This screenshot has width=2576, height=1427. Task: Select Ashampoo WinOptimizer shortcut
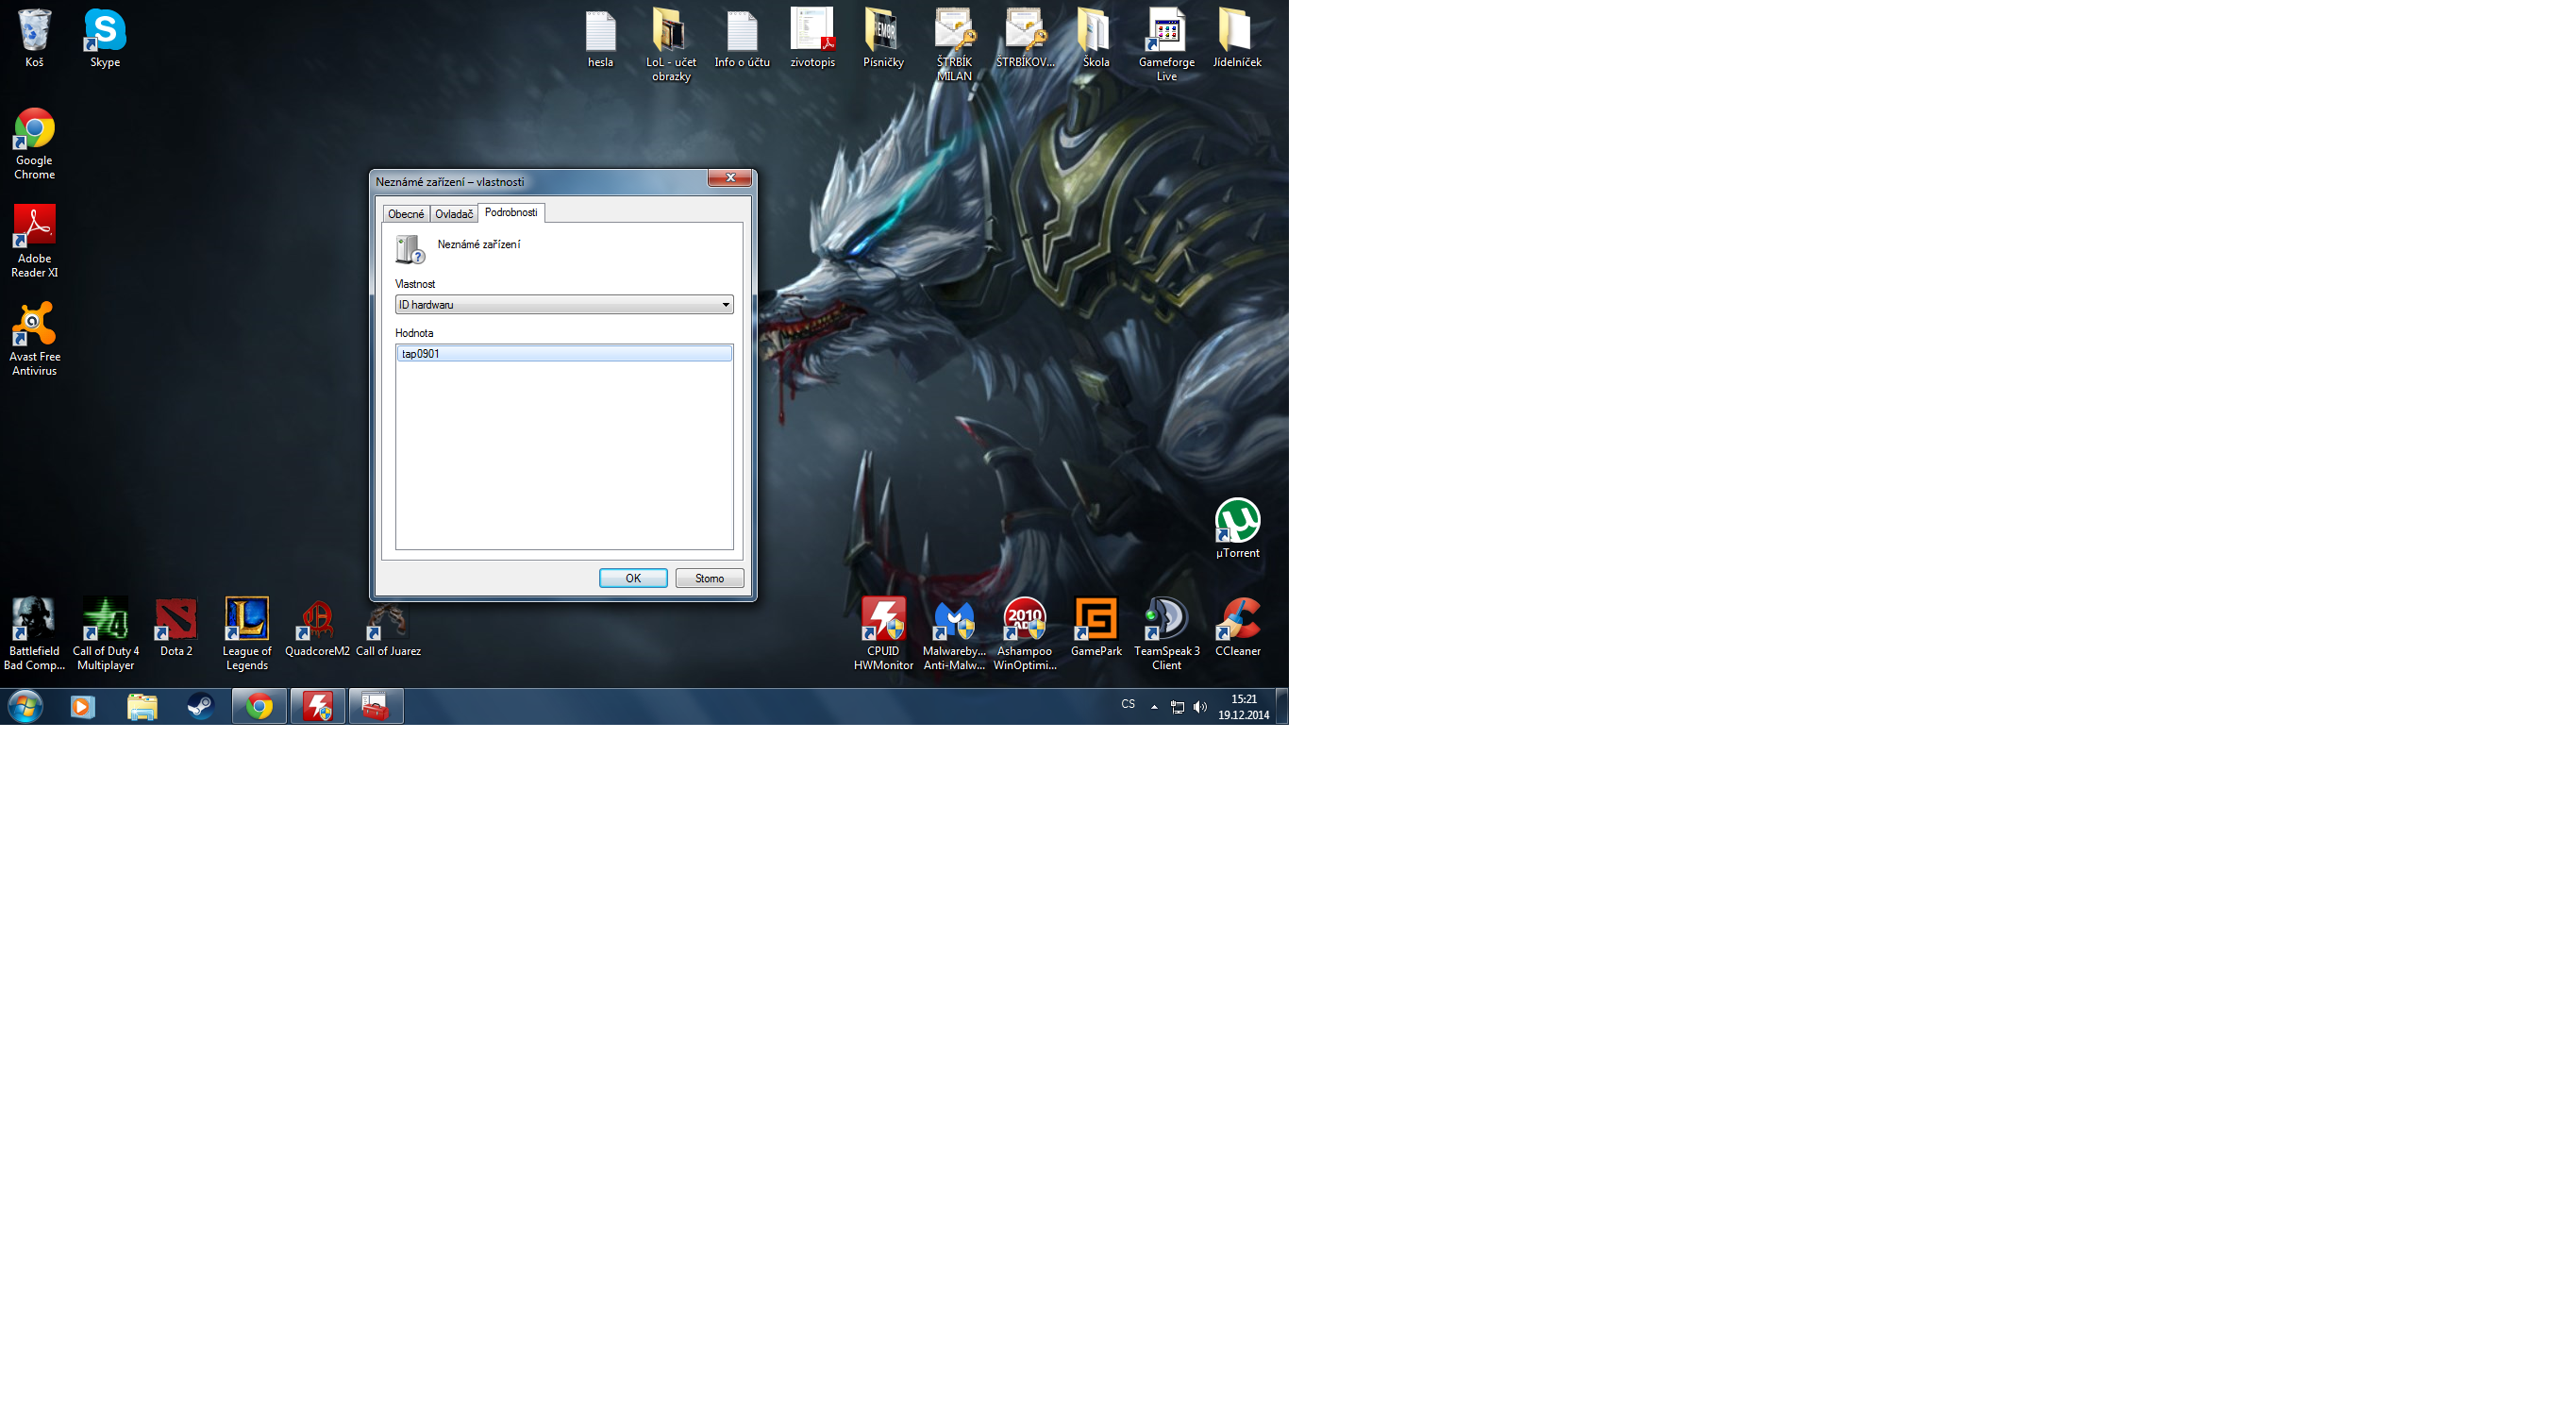tap(1025, 634)
